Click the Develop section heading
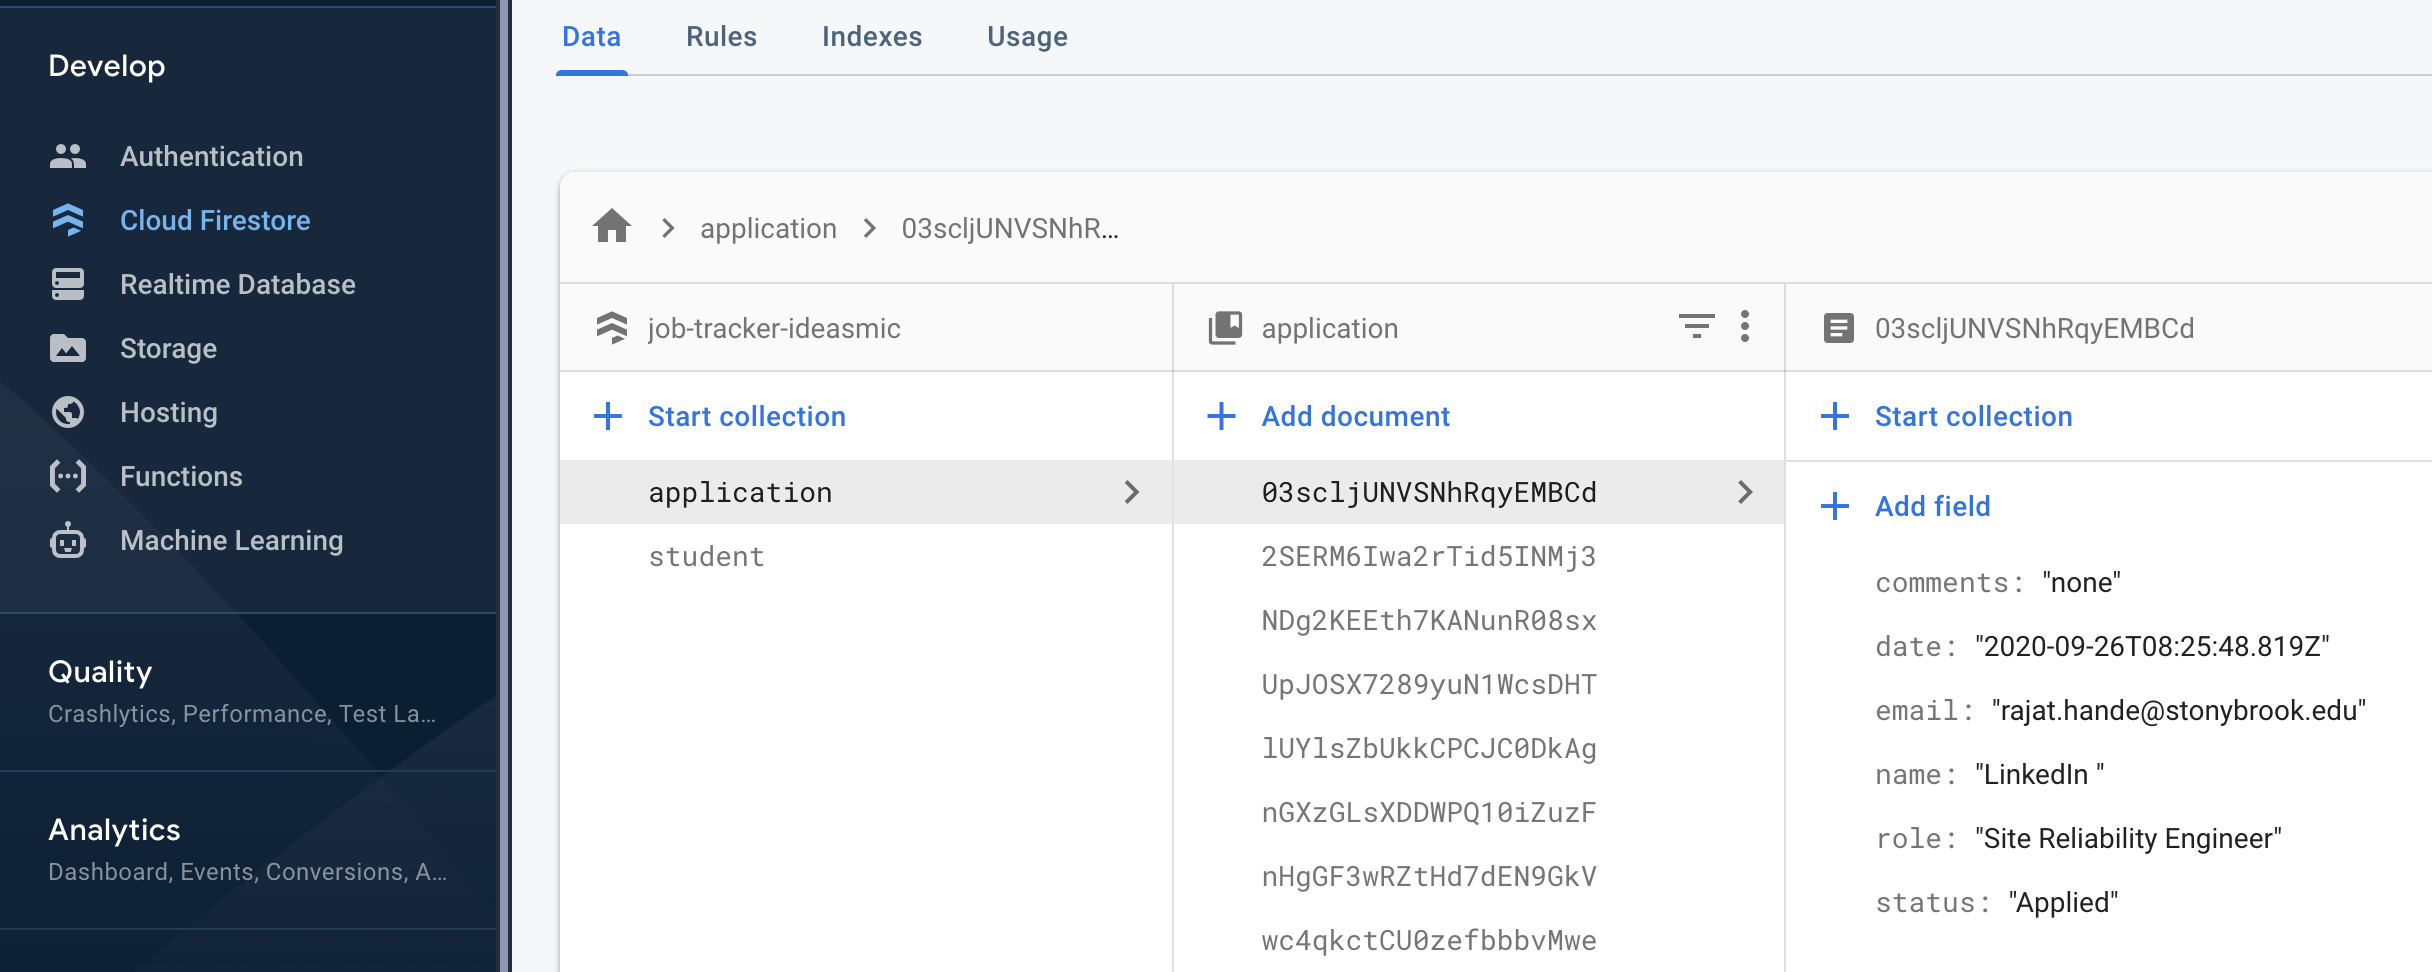 [107, 66]
